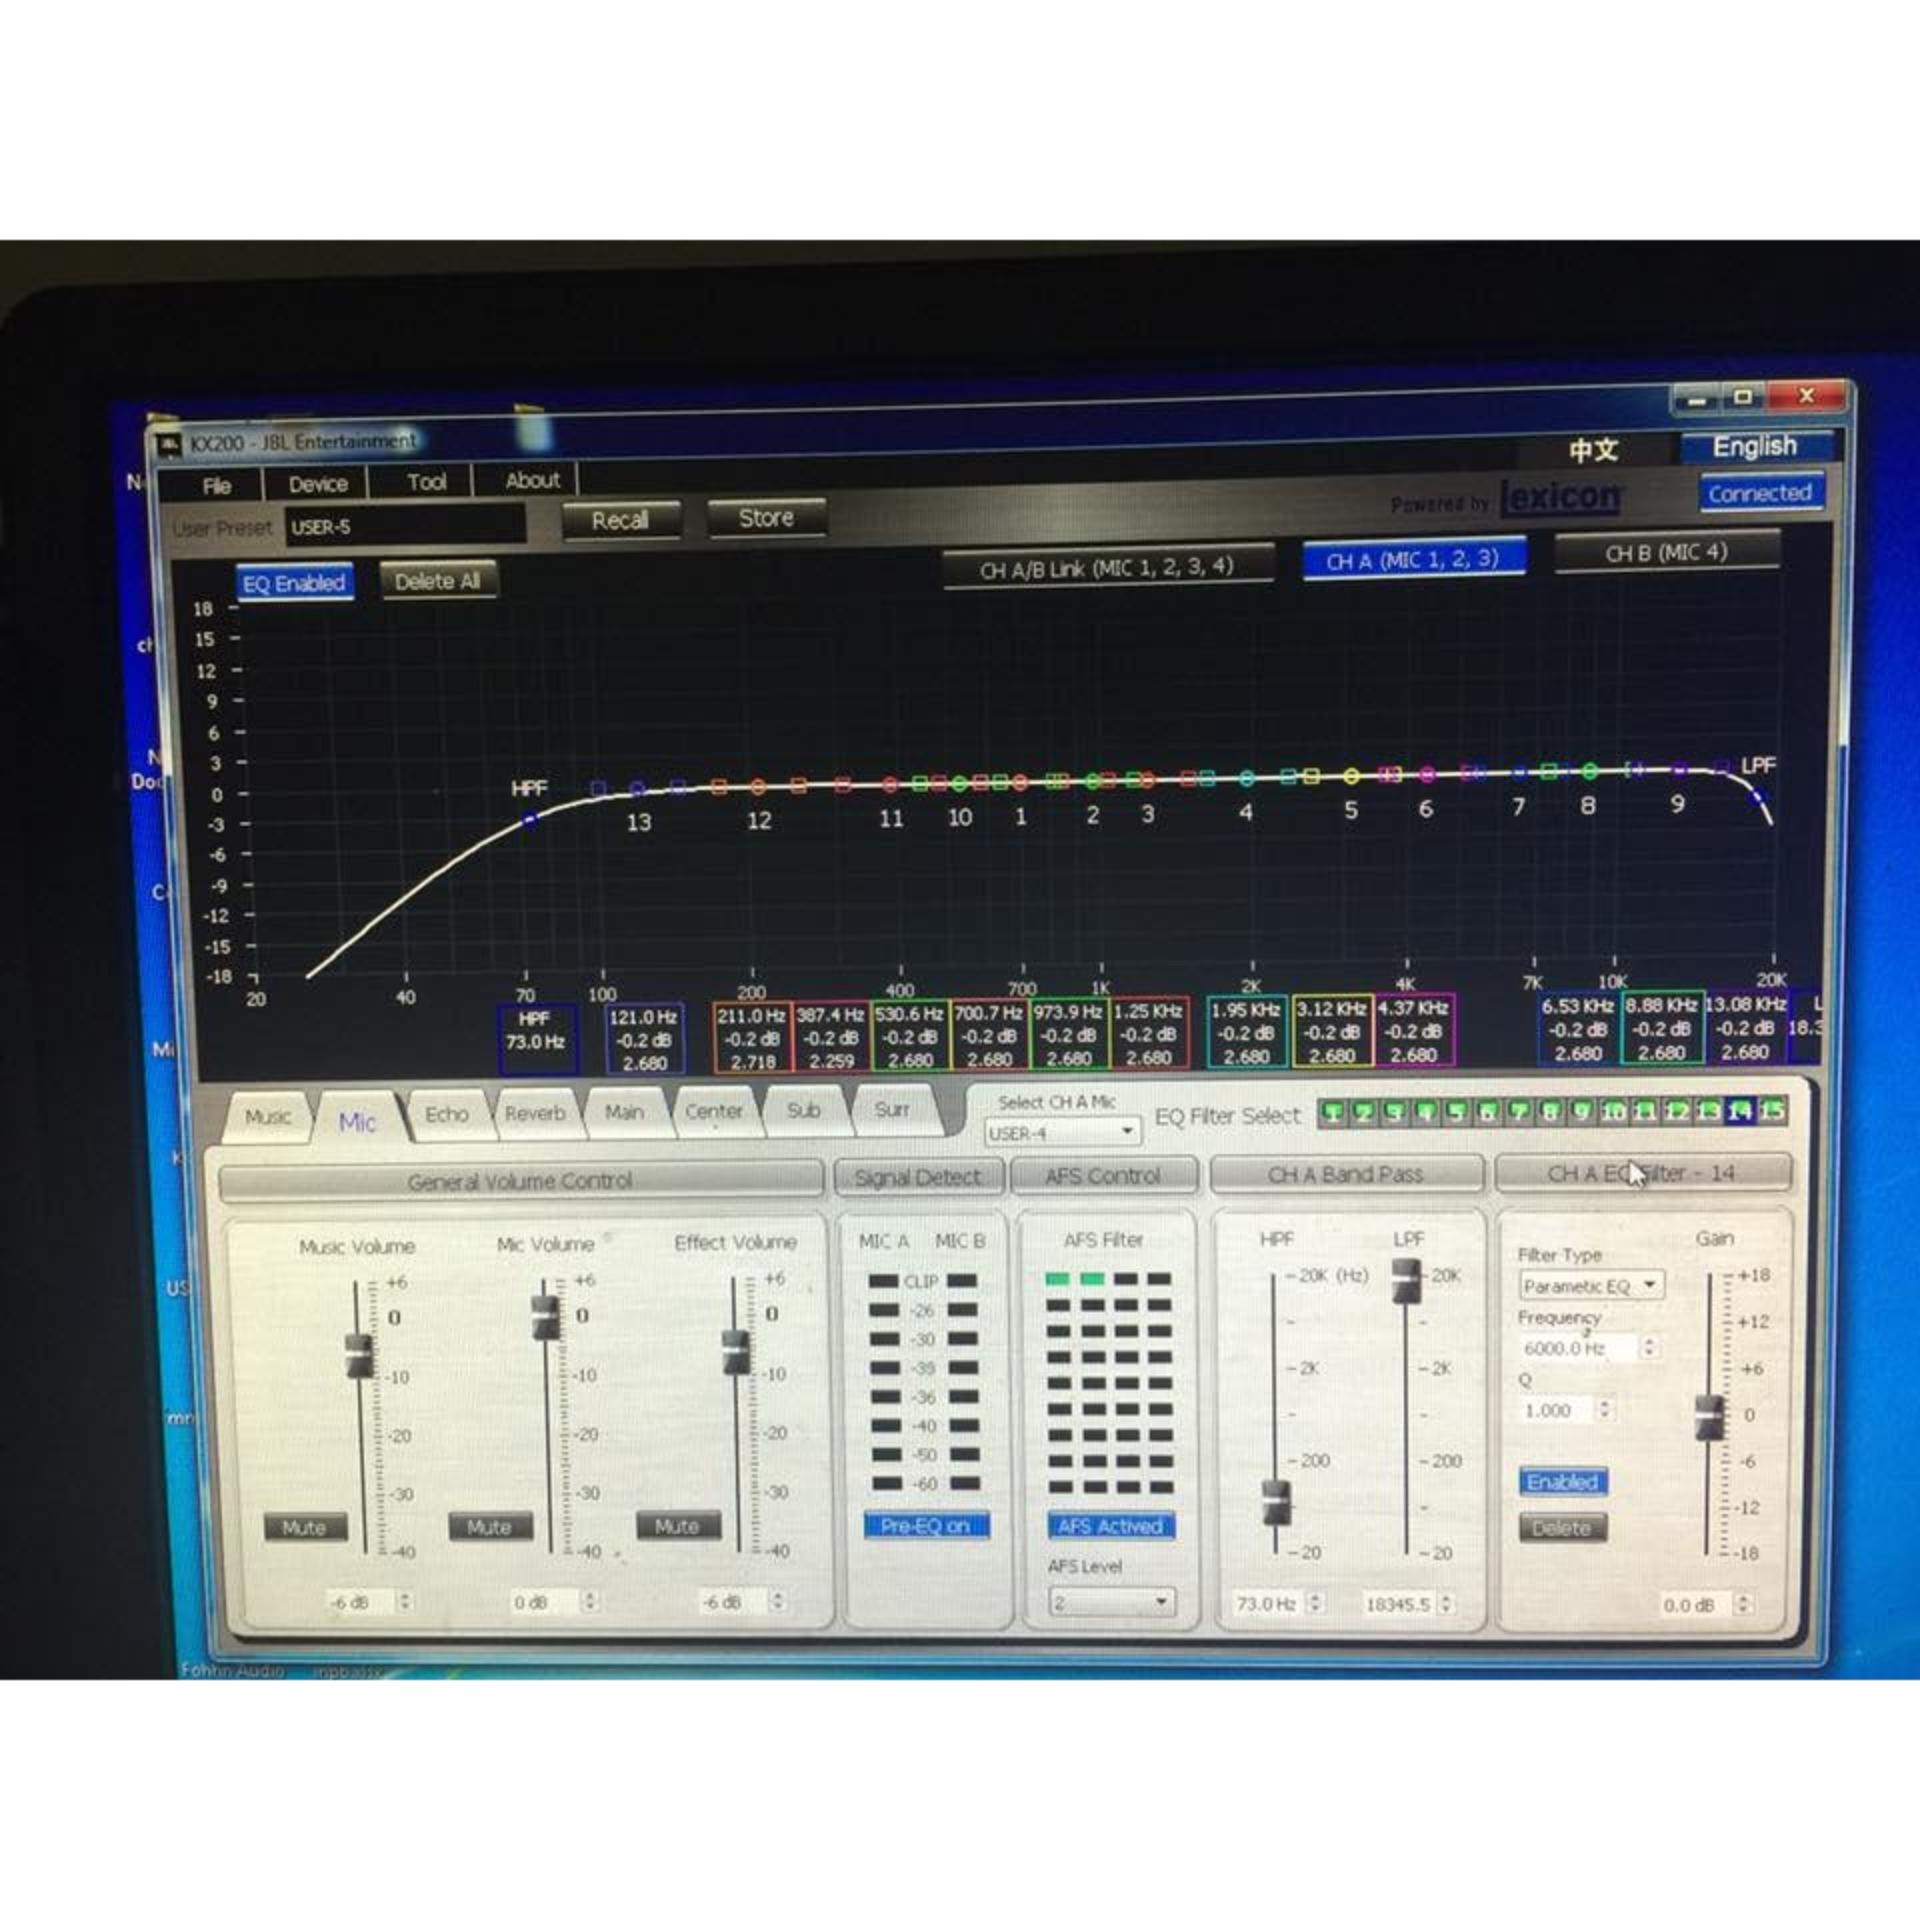1920x1920 pixels.
Task: Open the File menu
Action: (217, 486)
